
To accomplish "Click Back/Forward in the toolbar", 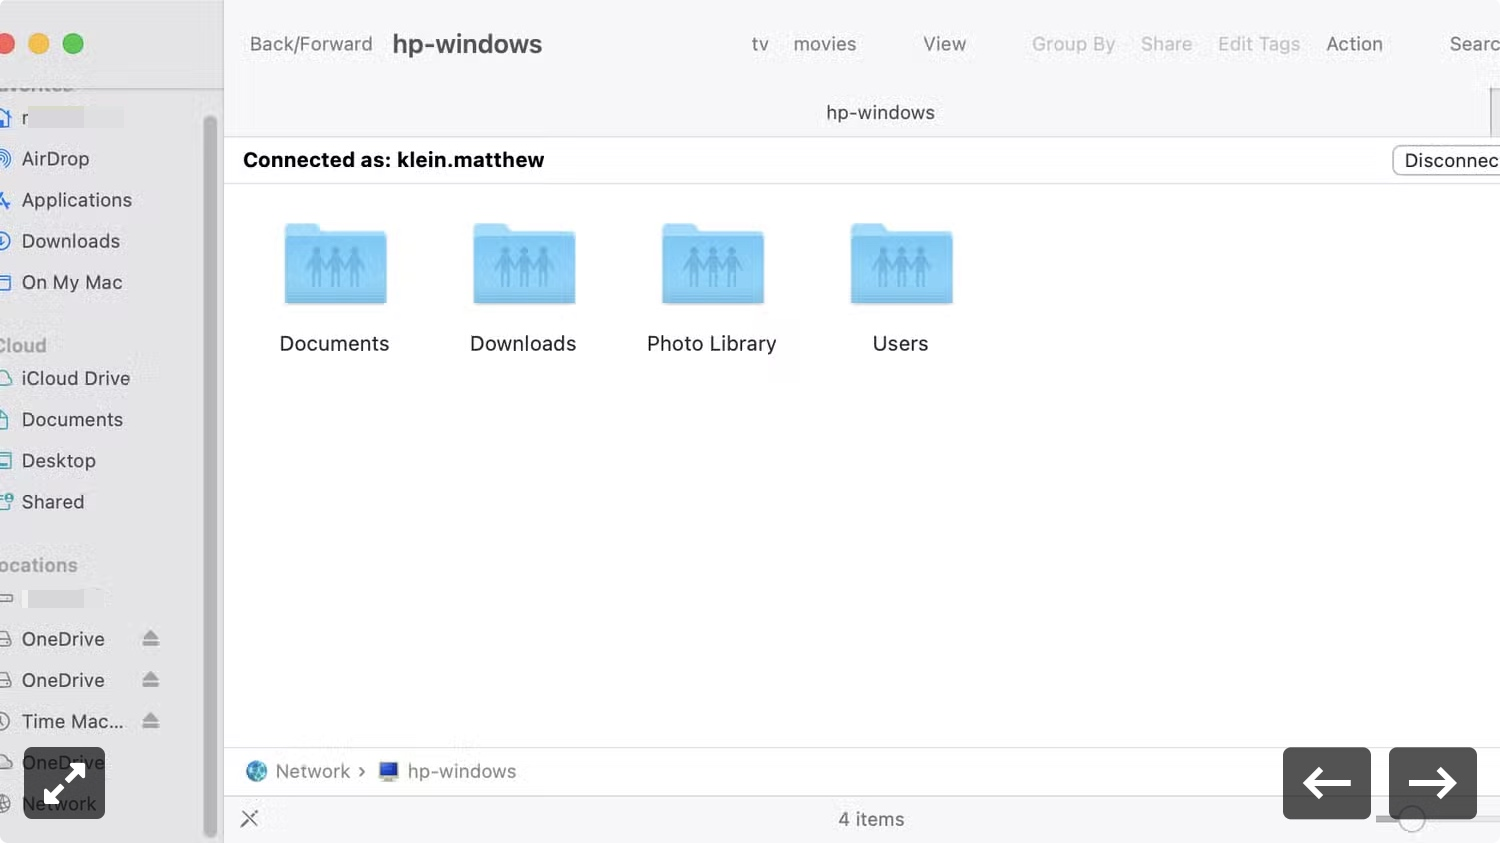I will pyautogui.click(x=311, y=44).
